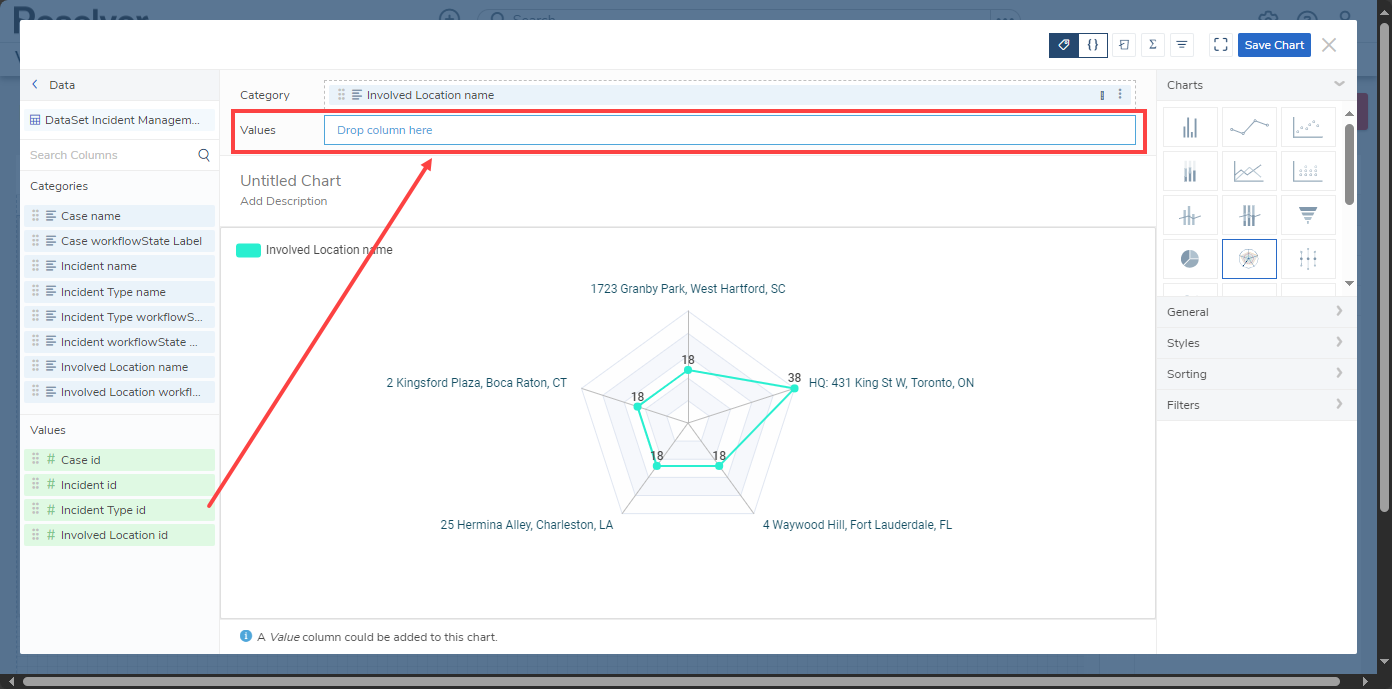Select the stacked bar chart type
This screenshot has height=689, width=1392.
(1190, 171)
